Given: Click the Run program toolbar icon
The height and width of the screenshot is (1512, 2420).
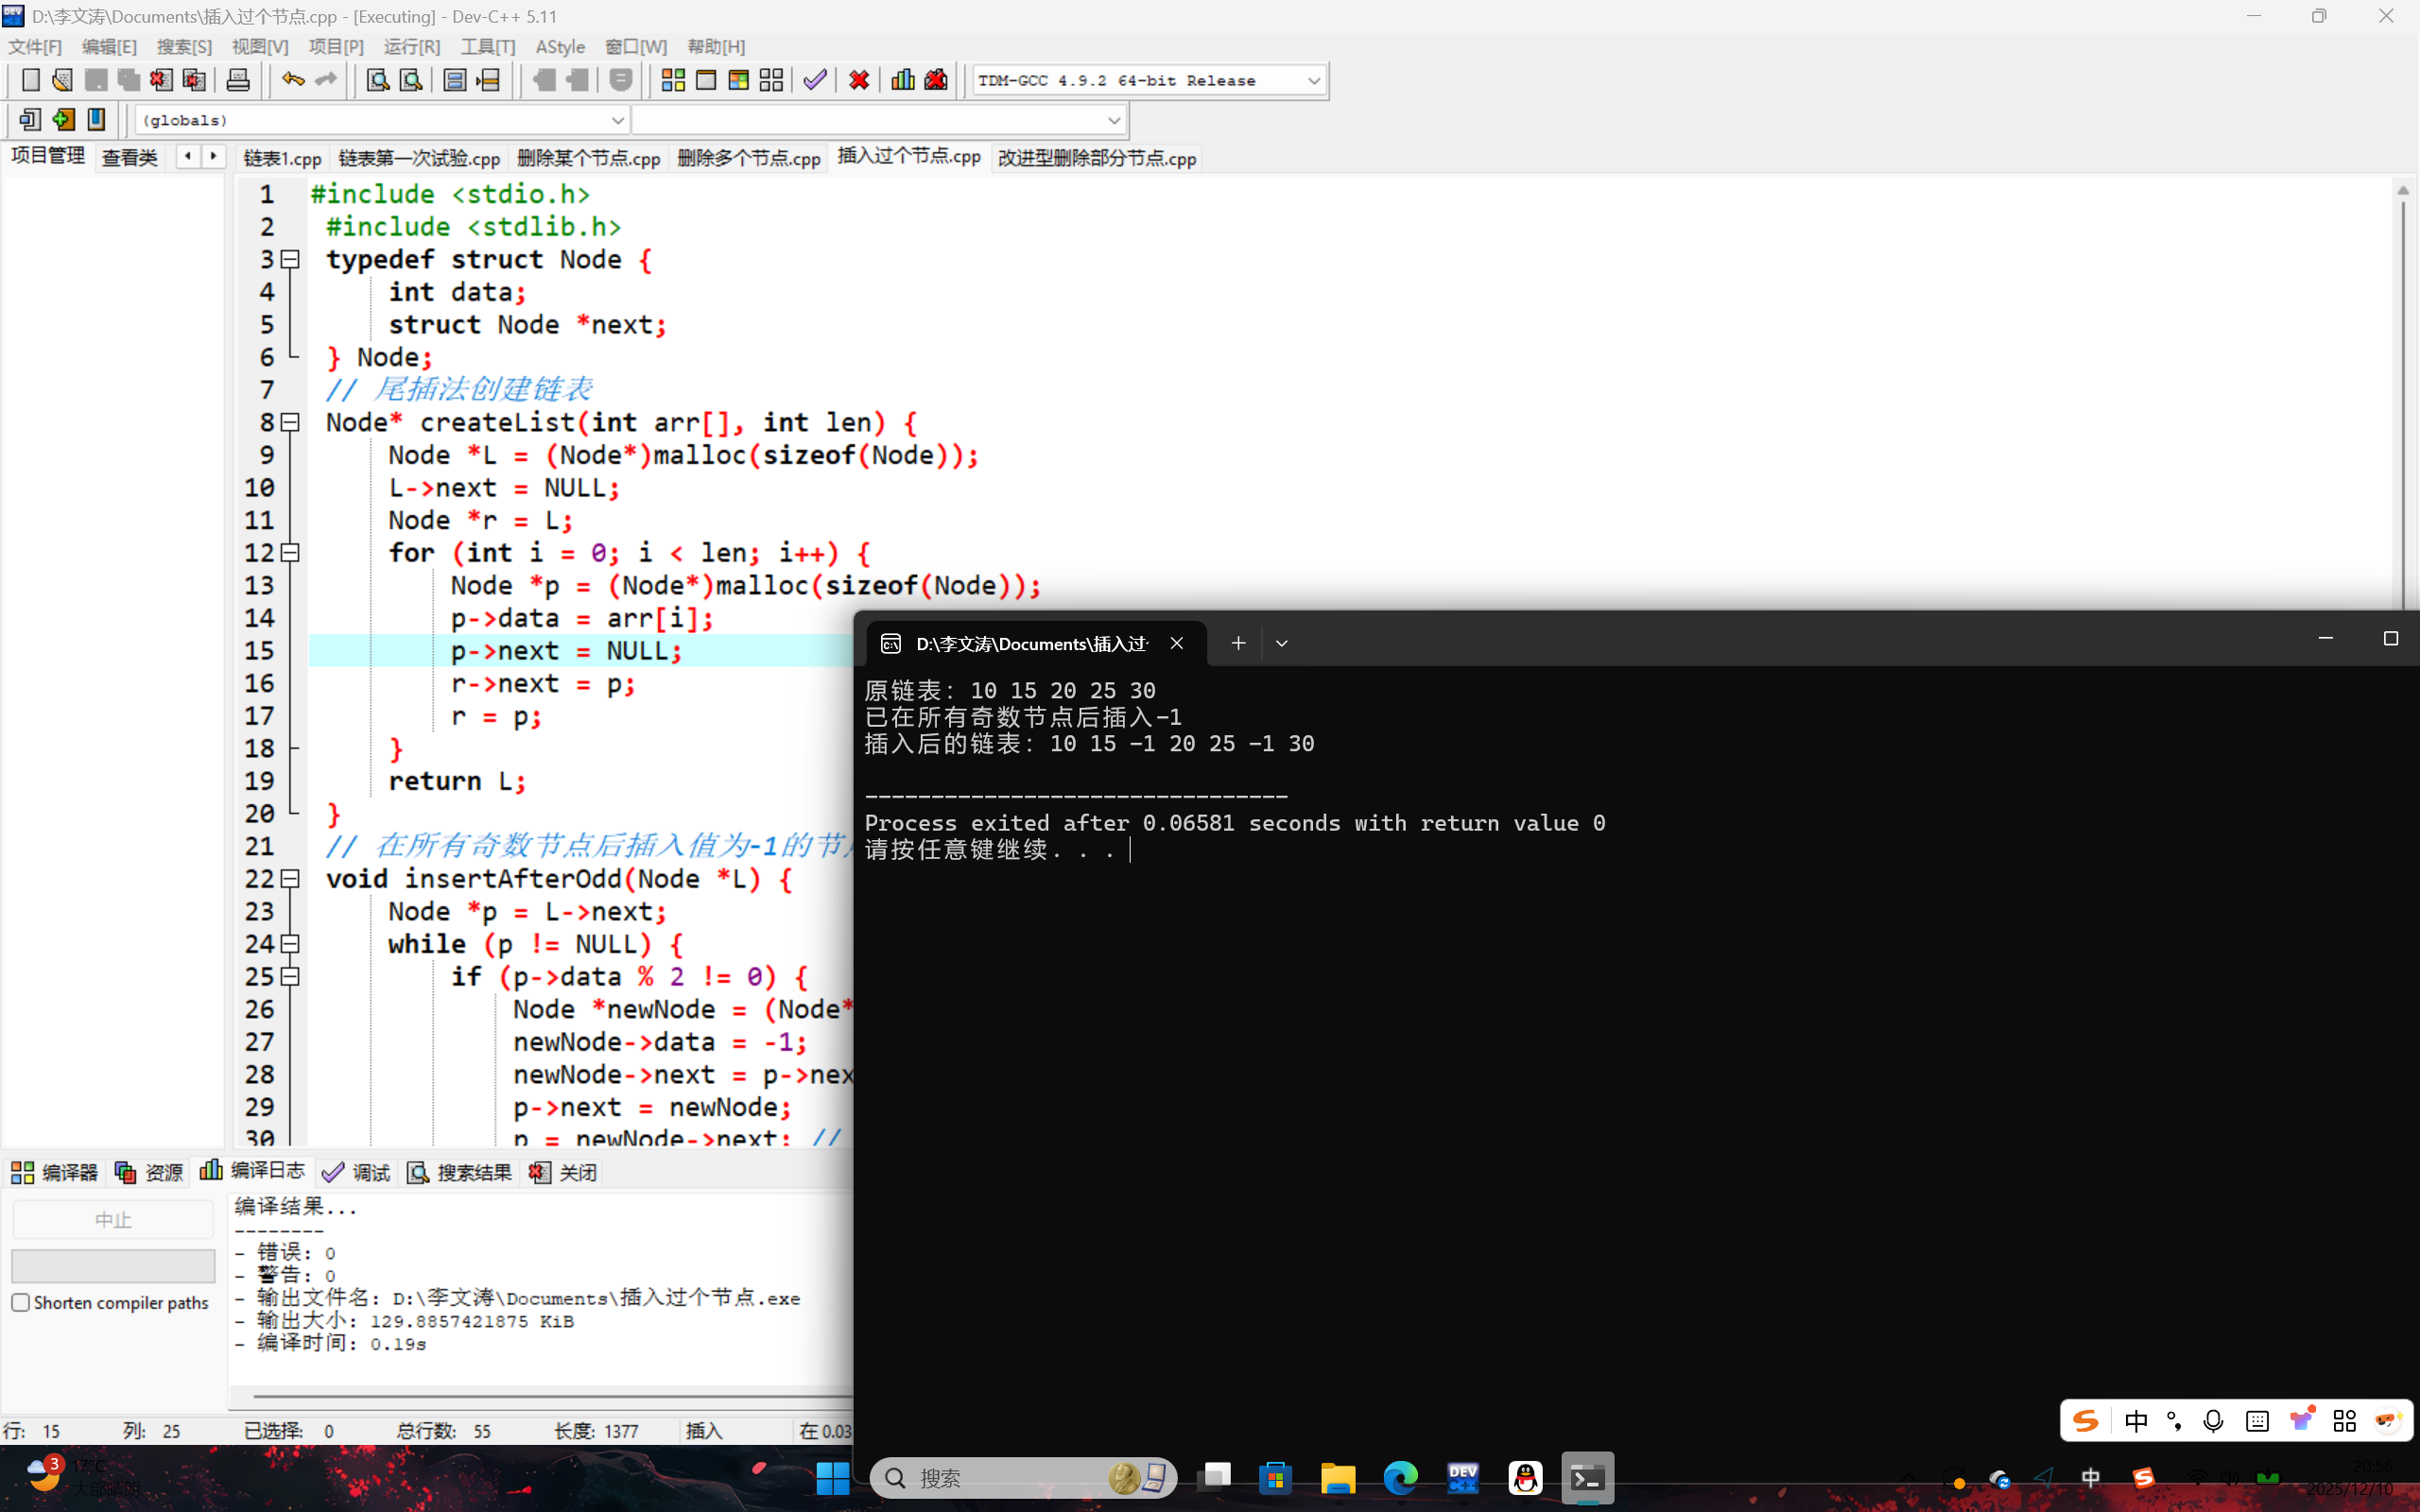Looking at the screenshot, I should pyautogui.click(x=706, y=80).
